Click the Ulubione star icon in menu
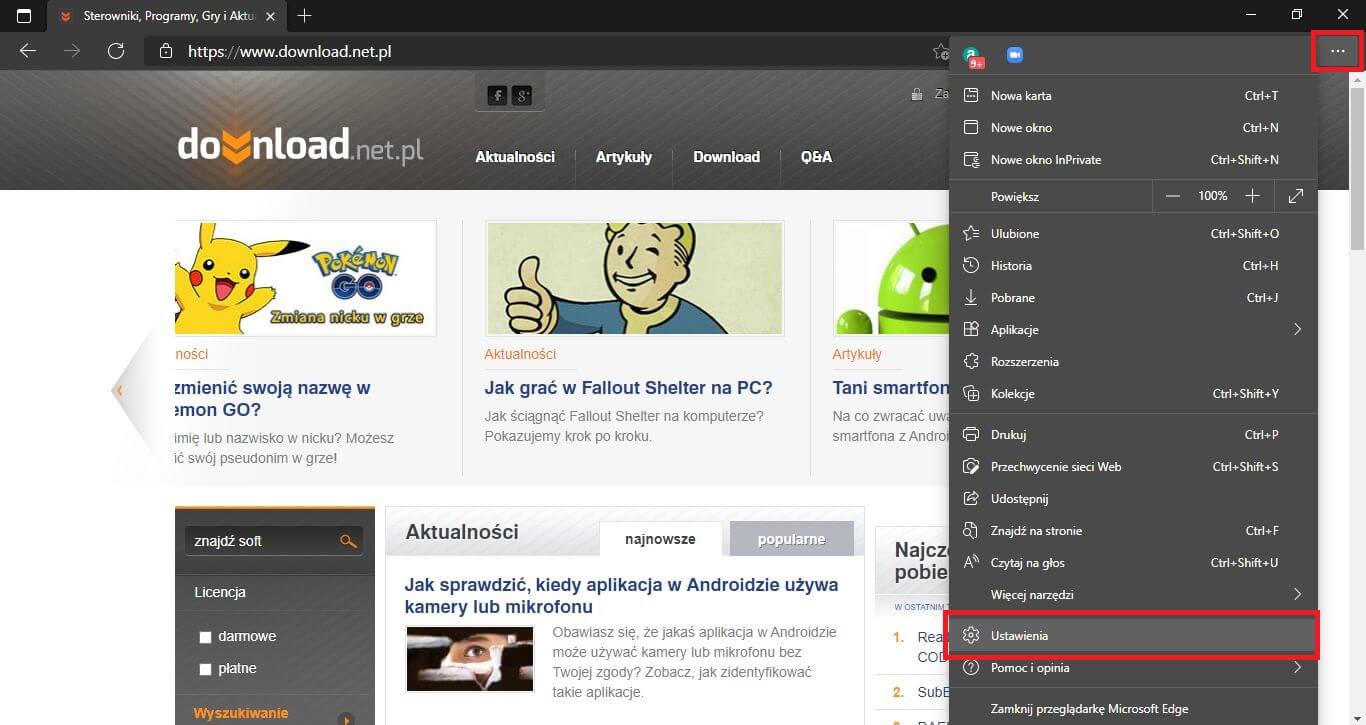 (970, 233)
